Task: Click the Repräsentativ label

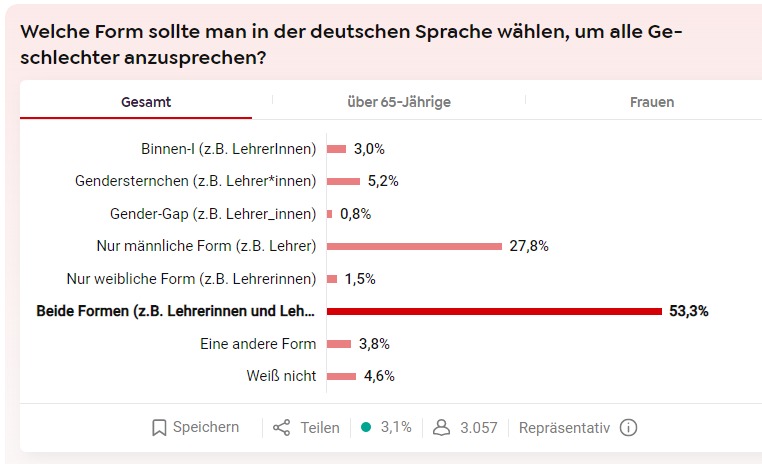Action: [564, 427]
